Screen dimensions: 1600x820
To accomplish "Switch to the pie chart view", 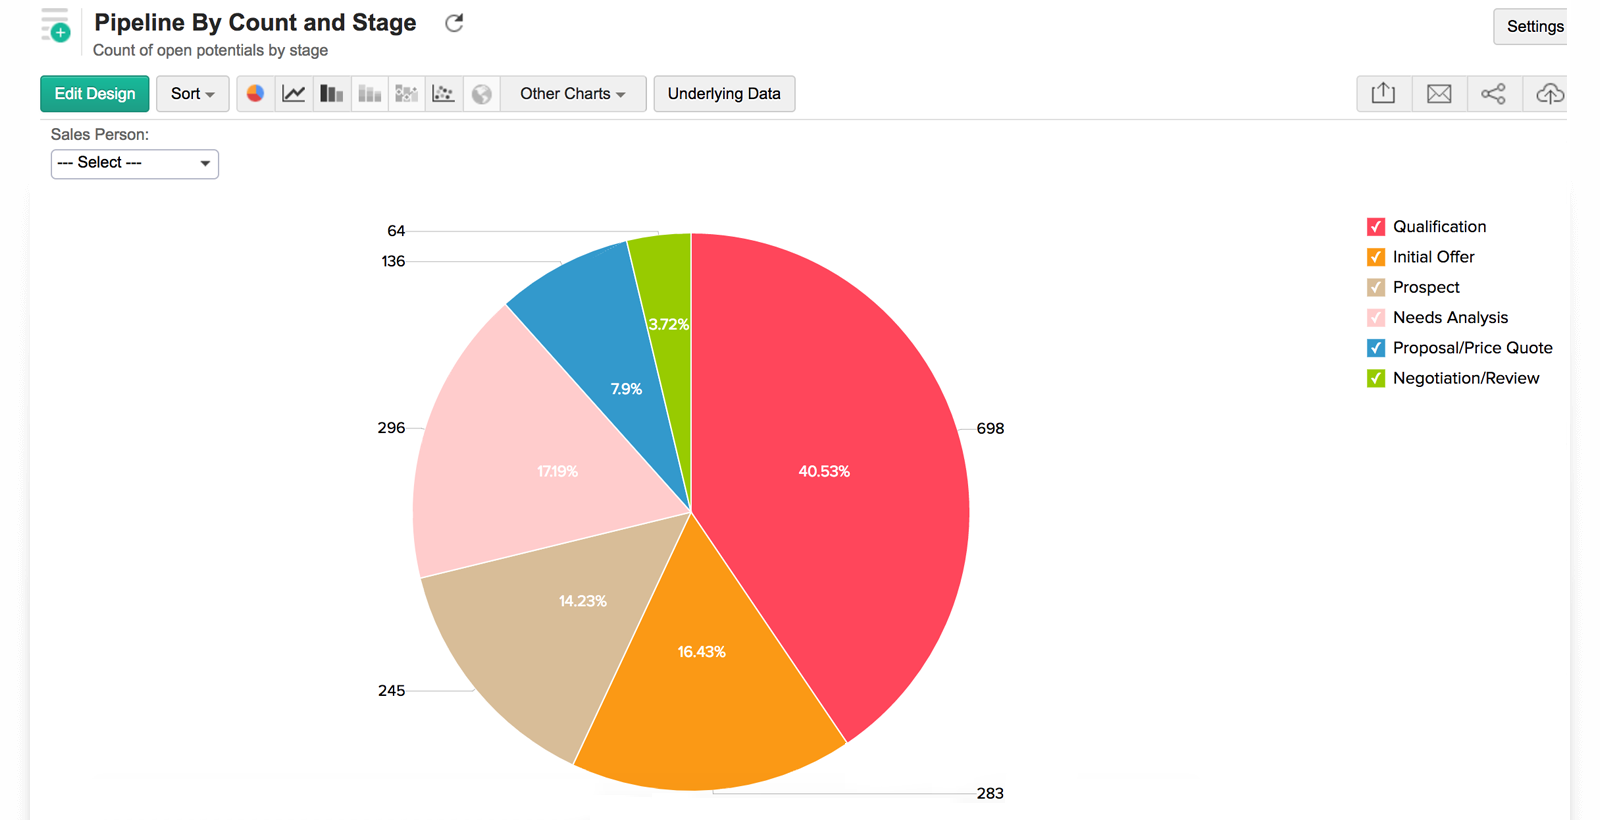I will click(x=256, y=94).
